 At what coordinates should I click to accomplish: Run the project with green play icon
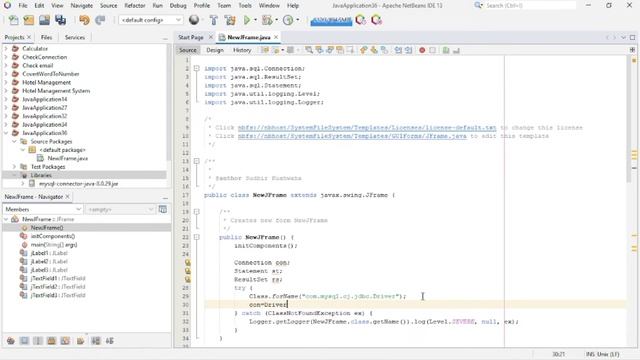247,20
